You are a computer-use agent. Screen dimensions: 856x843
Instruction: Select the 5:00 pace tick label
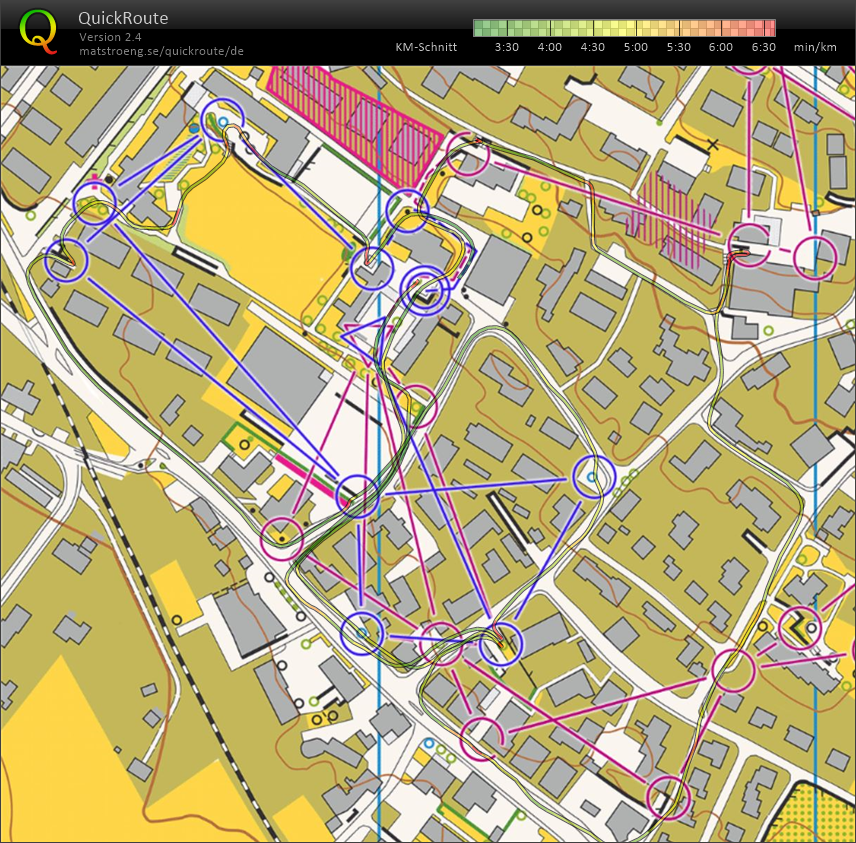635,47
